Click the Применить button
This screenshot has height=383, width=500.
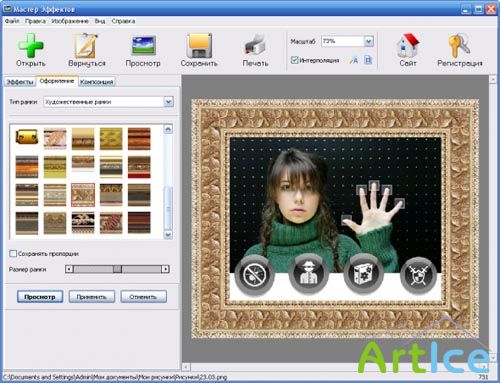pyautogui.click(x=92, y=297)
